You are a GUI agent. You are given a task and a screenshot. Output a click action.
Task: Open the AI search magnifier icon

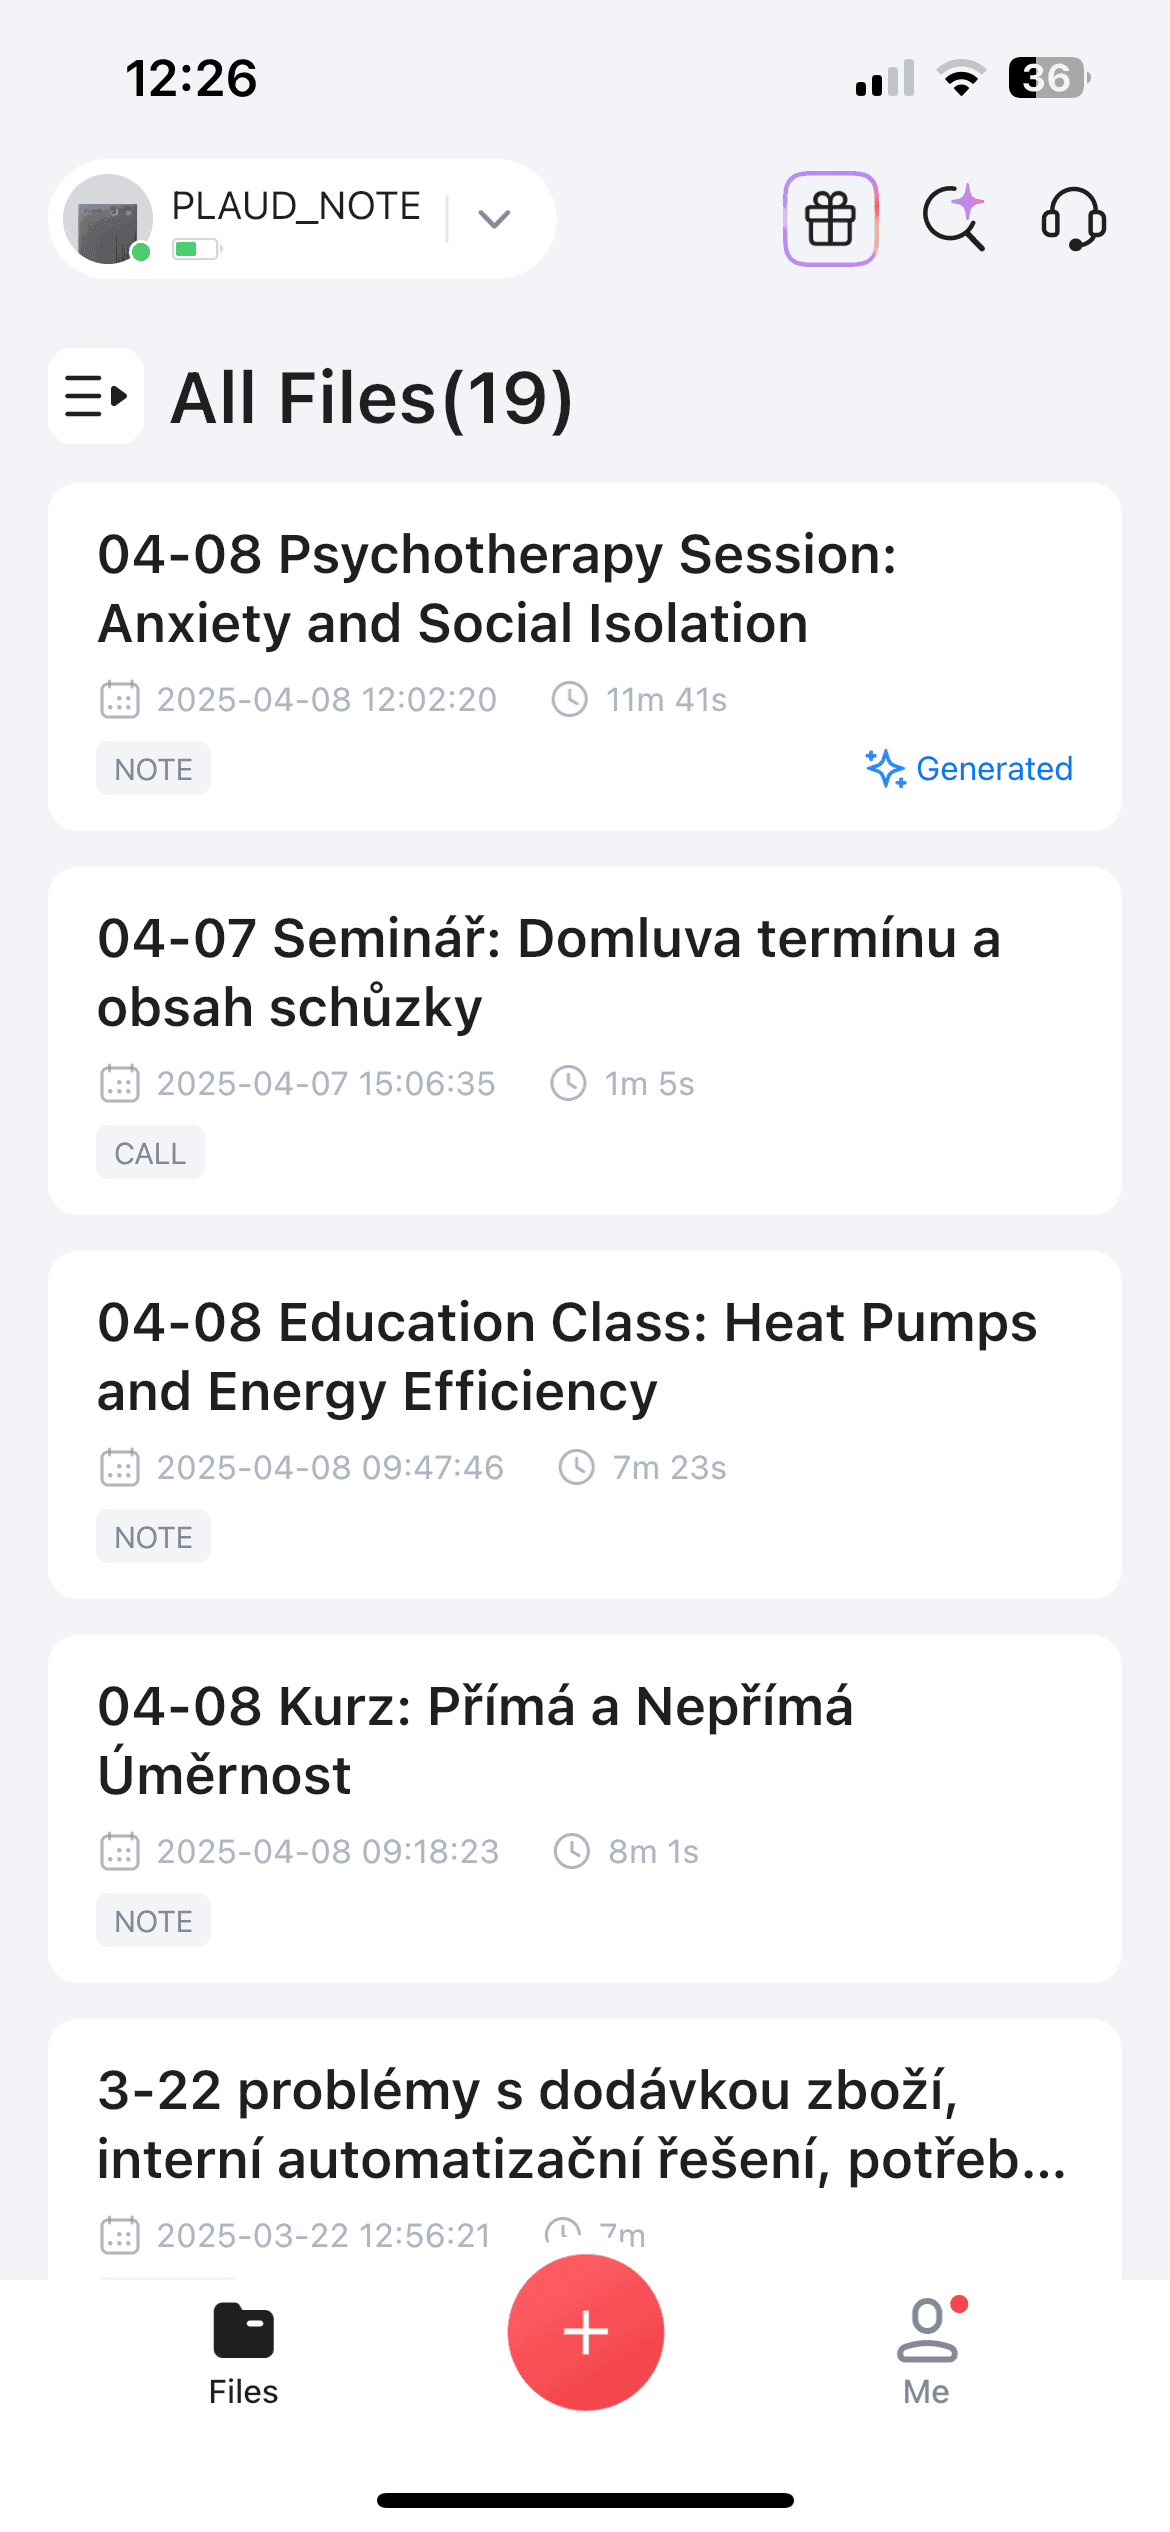click(953, 219)
